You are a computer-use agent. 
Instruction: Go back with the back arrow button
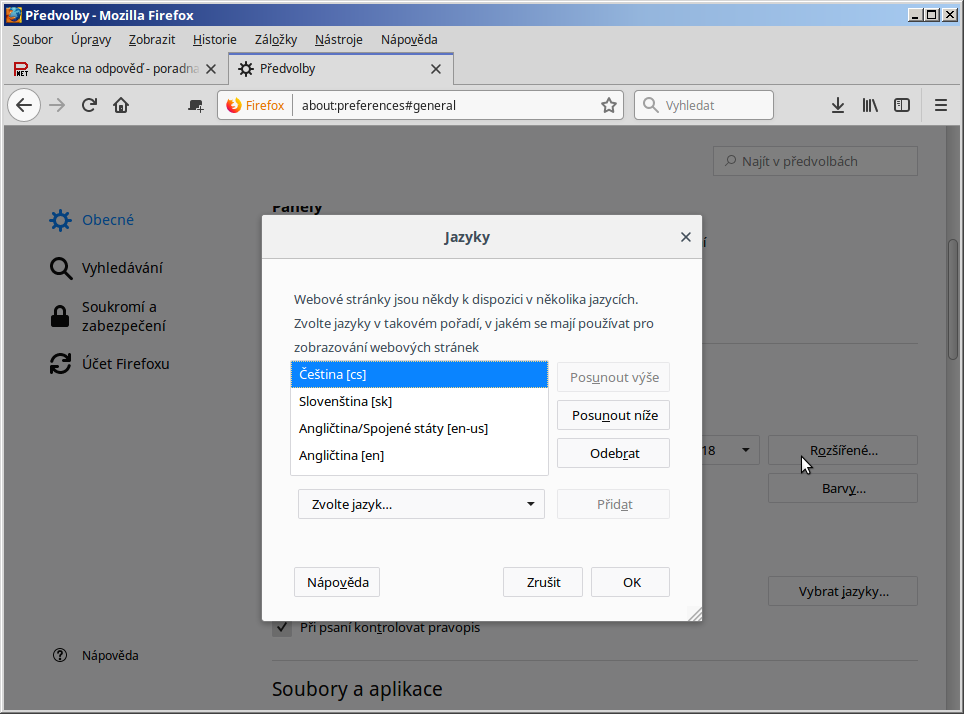click(x=24, y=105)
